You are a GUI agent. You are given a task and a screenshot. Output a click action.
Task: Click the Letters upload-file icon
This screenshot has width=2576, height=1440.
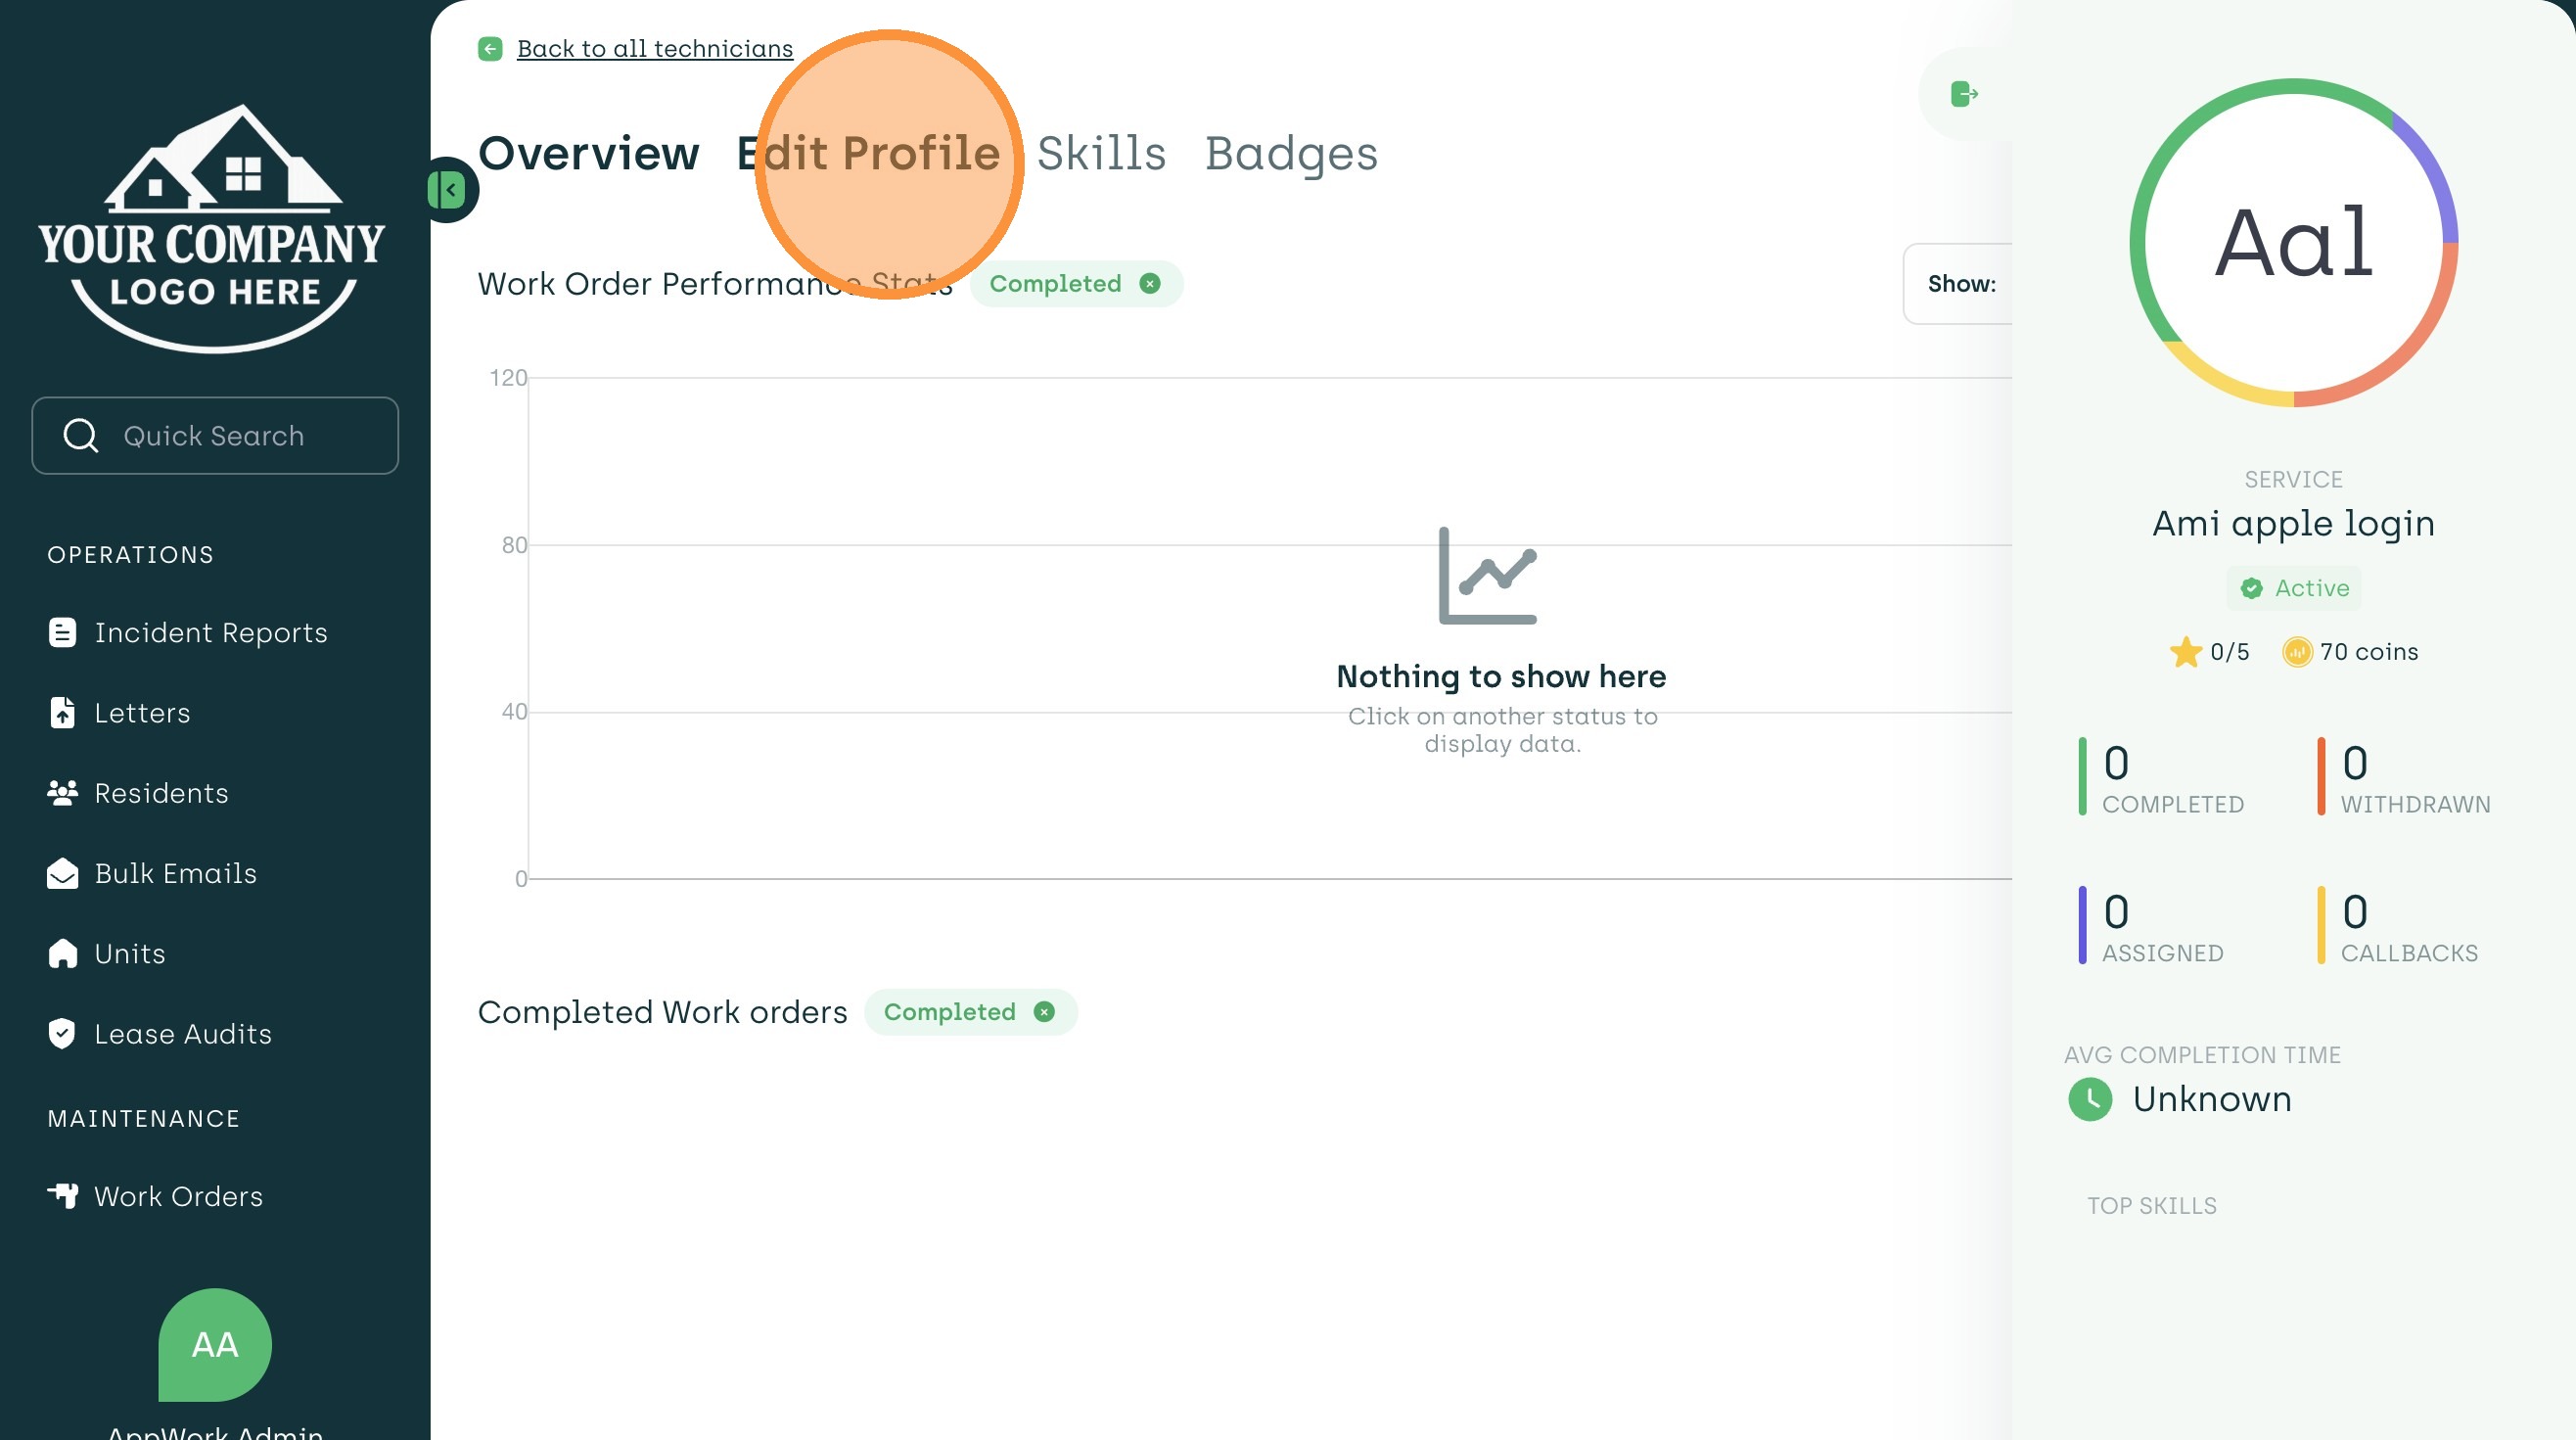click(62, 713)
